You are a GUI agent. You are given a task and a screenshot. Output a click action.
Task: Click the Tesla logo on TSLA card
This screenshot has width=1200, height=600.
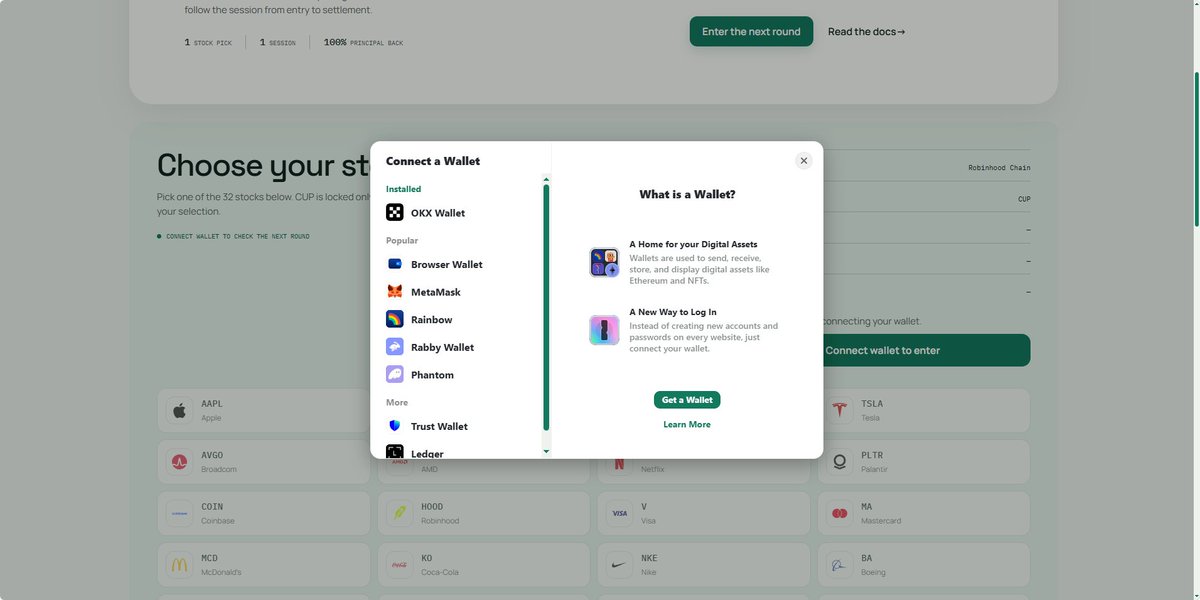(840, 410)
